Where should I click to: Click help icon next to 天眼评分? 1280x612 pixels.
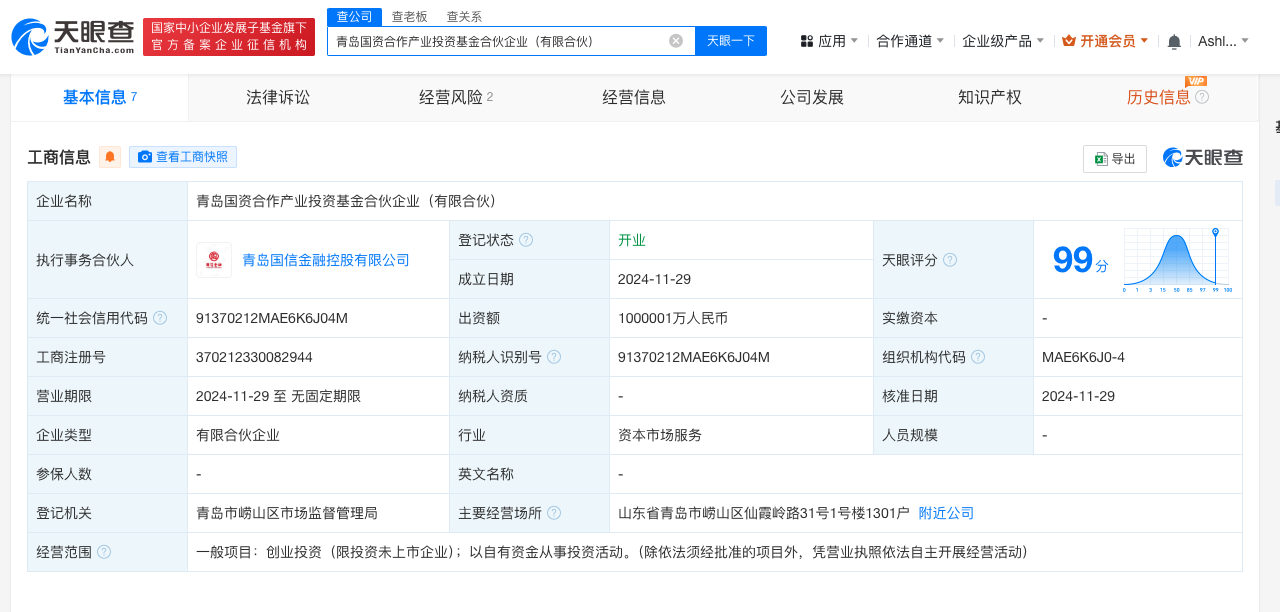coord(950,260)
